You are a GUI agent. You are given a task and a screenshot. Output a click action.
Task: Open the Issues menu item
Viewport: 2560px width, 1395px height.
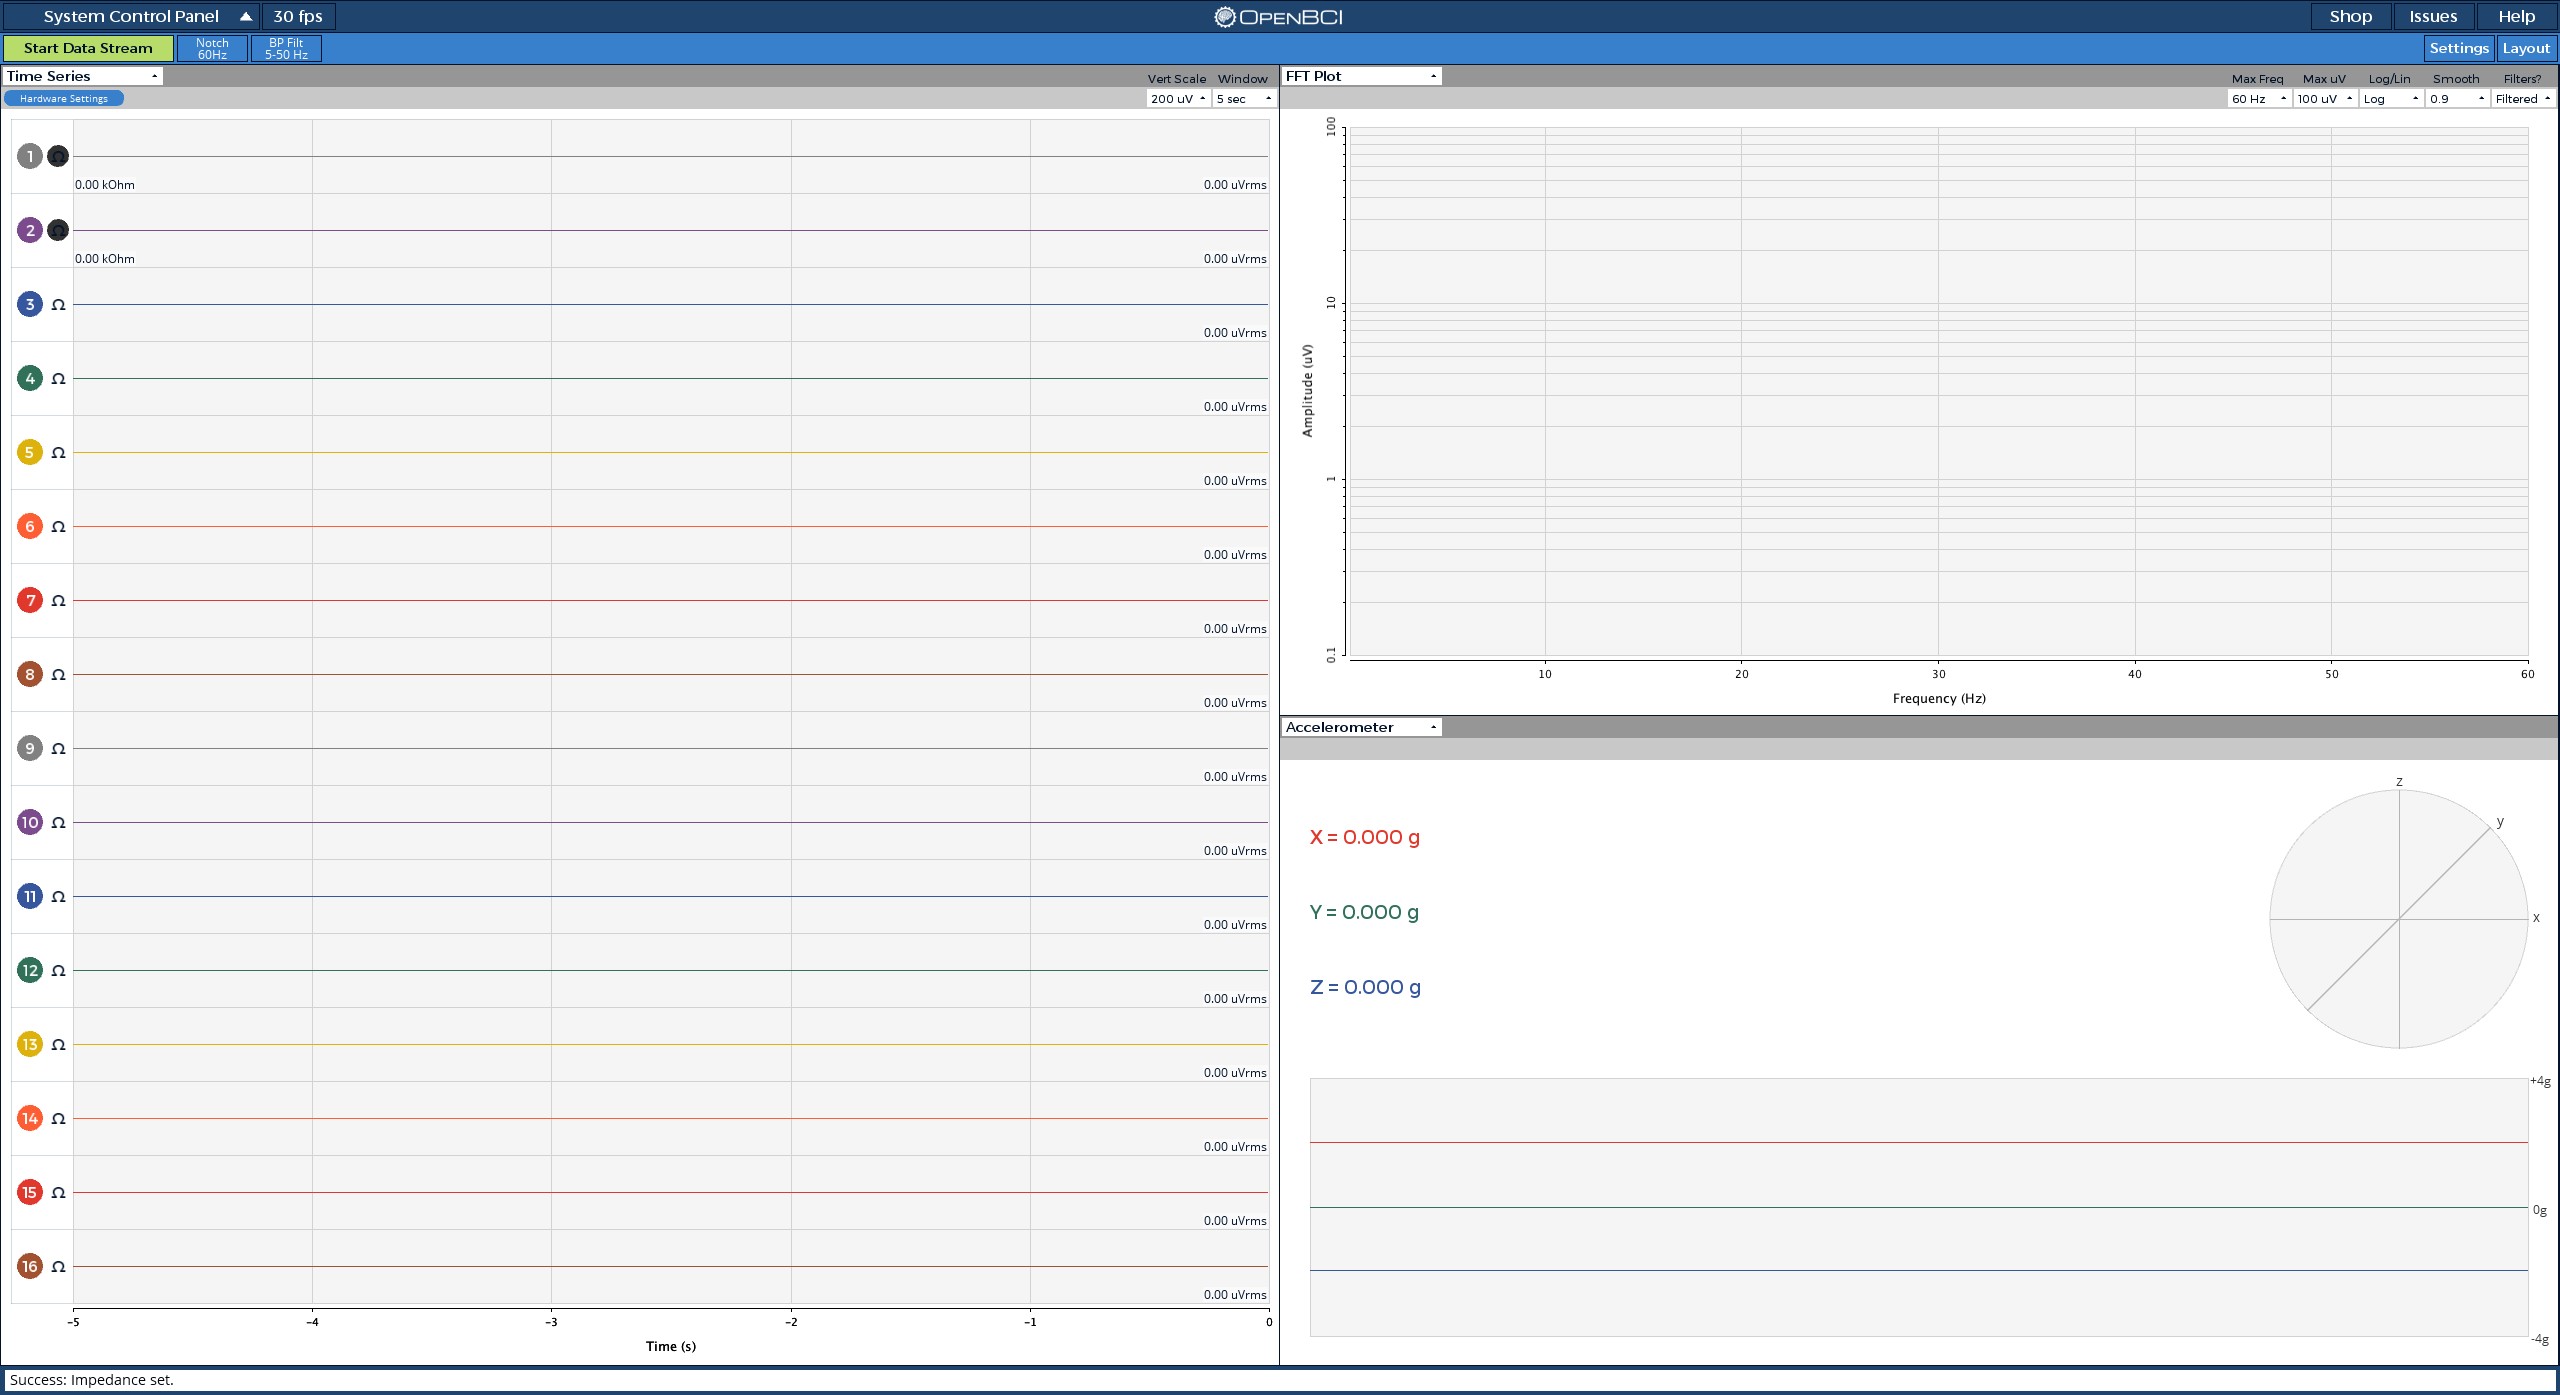pyautogui.click(x=2433, y=17)
